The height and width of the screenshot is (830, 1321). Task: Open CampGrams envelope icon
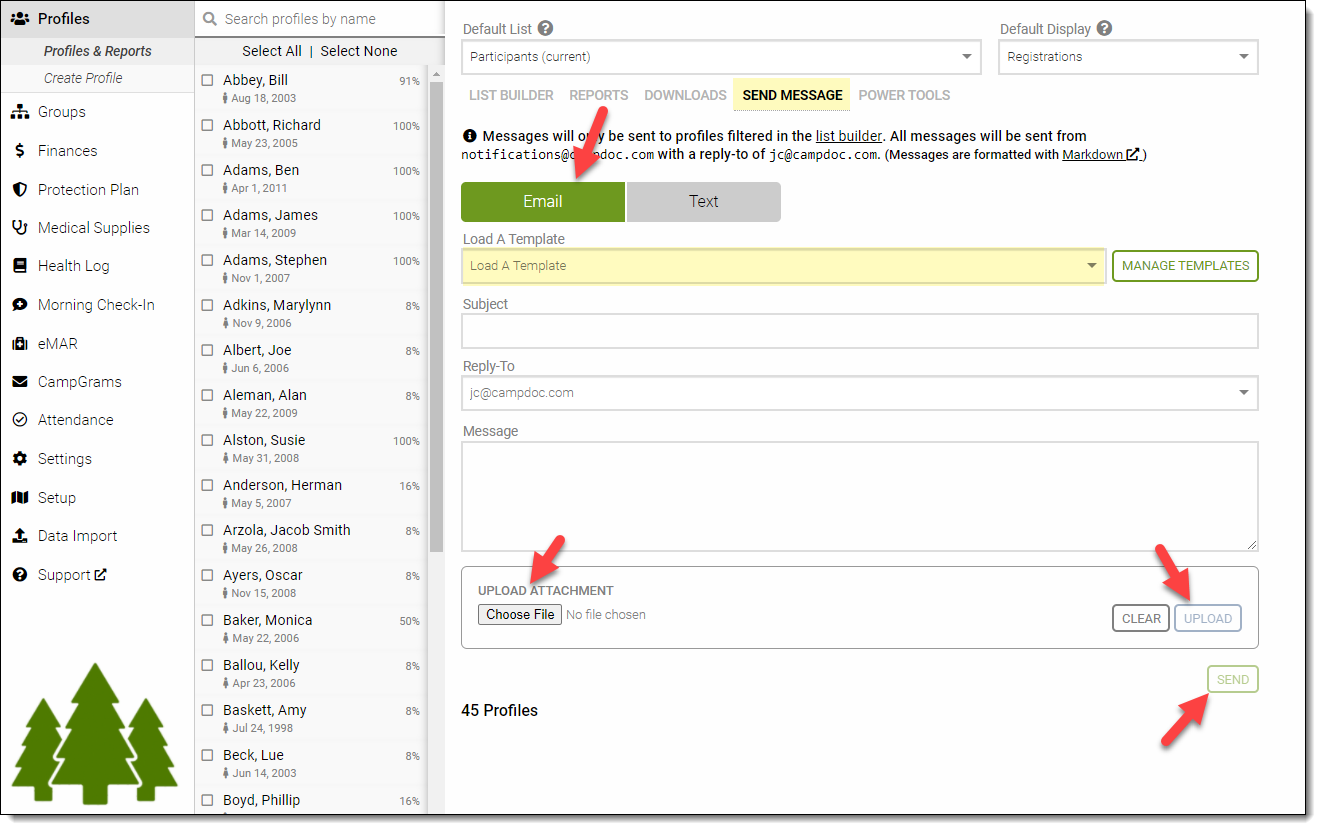point(19,382)
